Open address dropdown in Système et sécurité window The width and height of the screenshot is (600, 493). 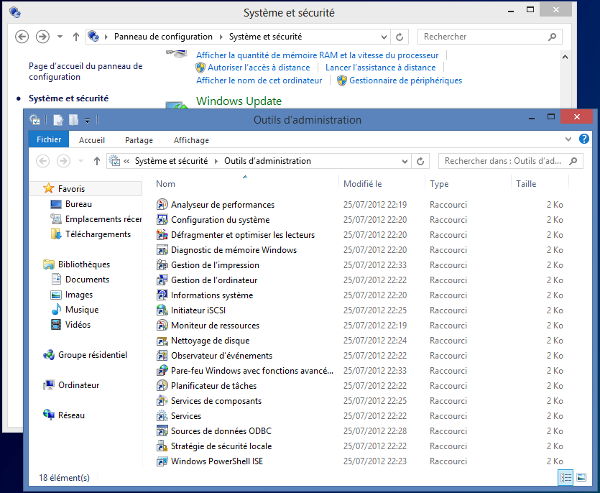(384, 37)
